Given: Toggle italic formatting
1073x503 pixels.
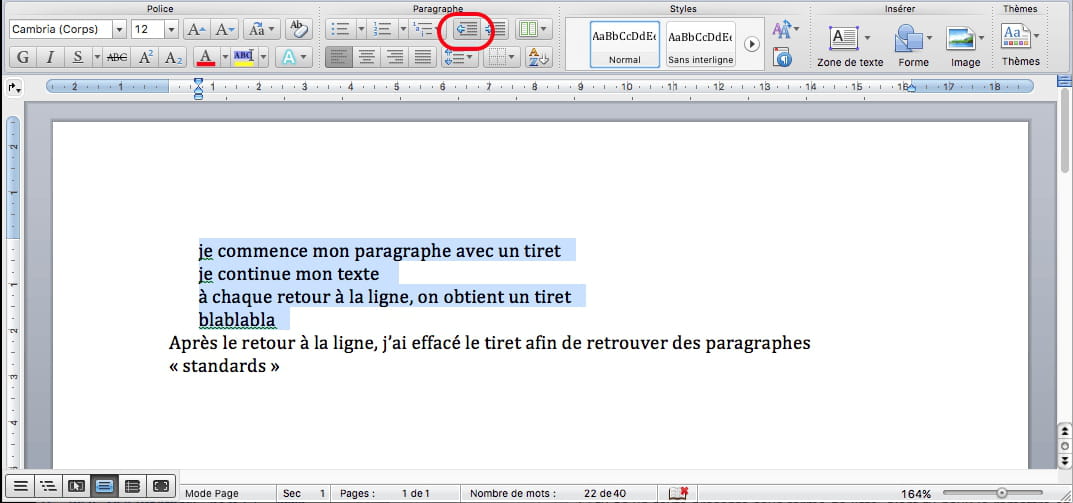Looking at the screenshot, I should (50, 57).
